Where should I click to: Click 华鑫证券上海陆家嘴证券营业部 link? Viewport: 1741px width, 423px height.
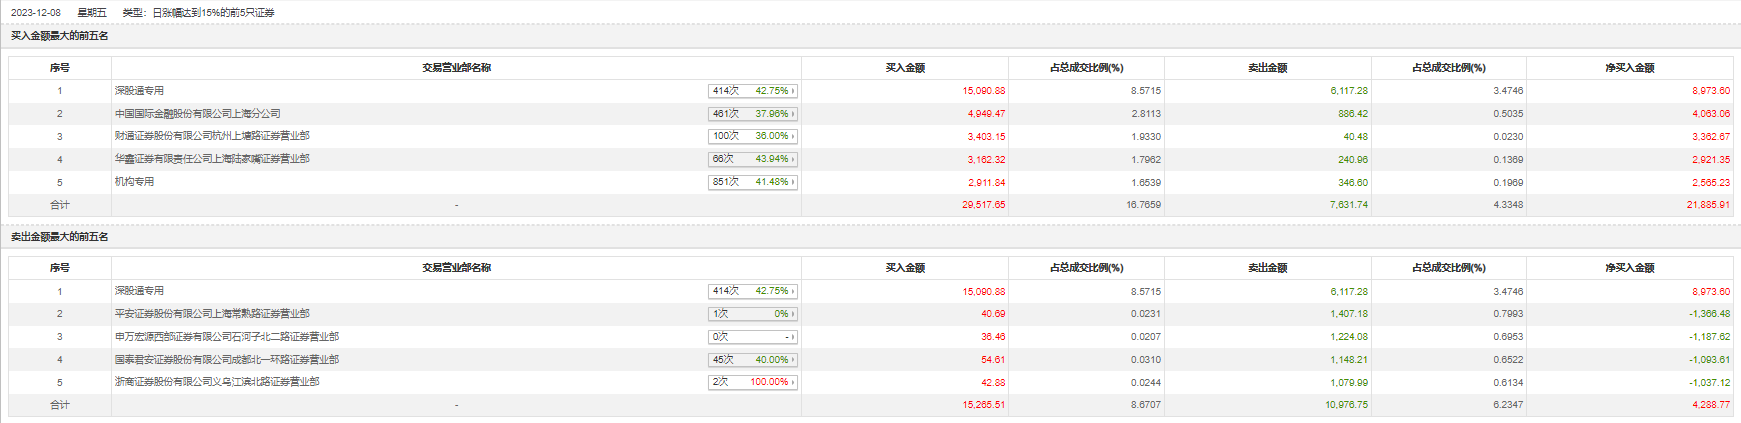pyautogui.click(x=212, y=159)
